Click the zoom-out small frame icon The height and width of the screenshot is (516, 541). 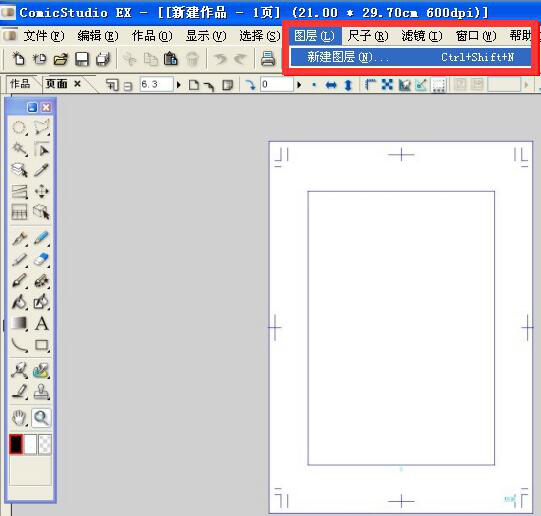pyautogui.click(x=128, y=86)
